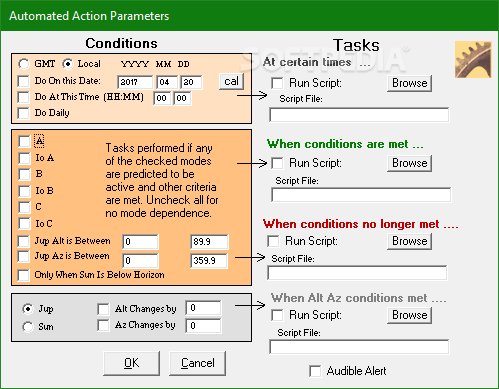Enable Jup Az is Between checkbox
This screenshot has width=499, height=389.
(23, 256)
